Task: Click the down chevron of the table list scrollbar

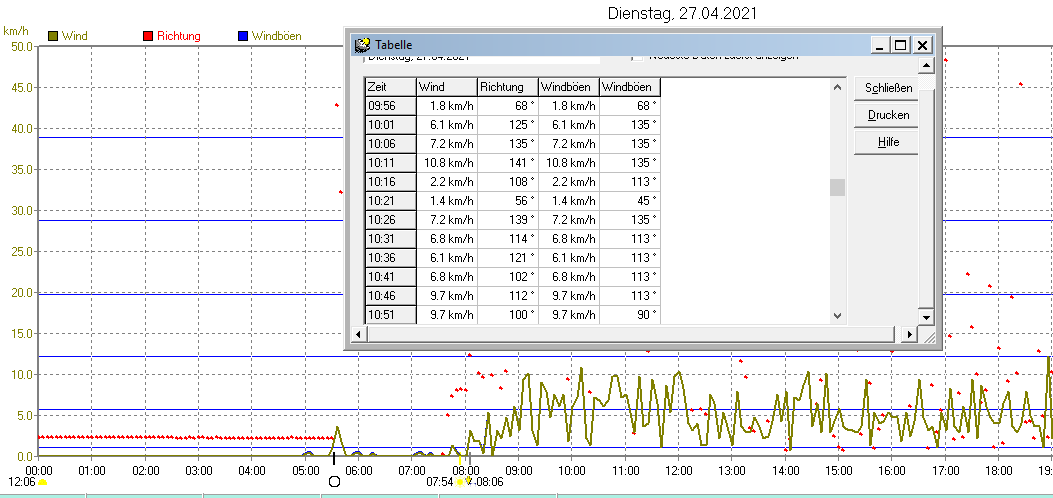Action: coord(837,315)
